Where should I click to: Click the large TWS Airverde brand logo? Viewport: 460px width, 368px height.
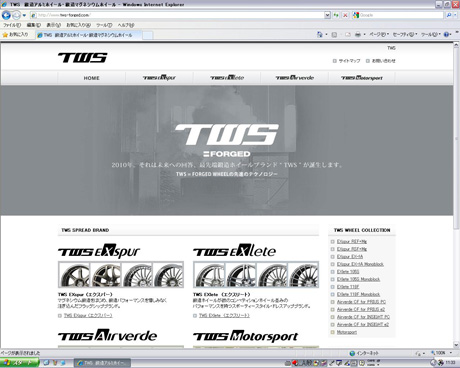point(107,335)
